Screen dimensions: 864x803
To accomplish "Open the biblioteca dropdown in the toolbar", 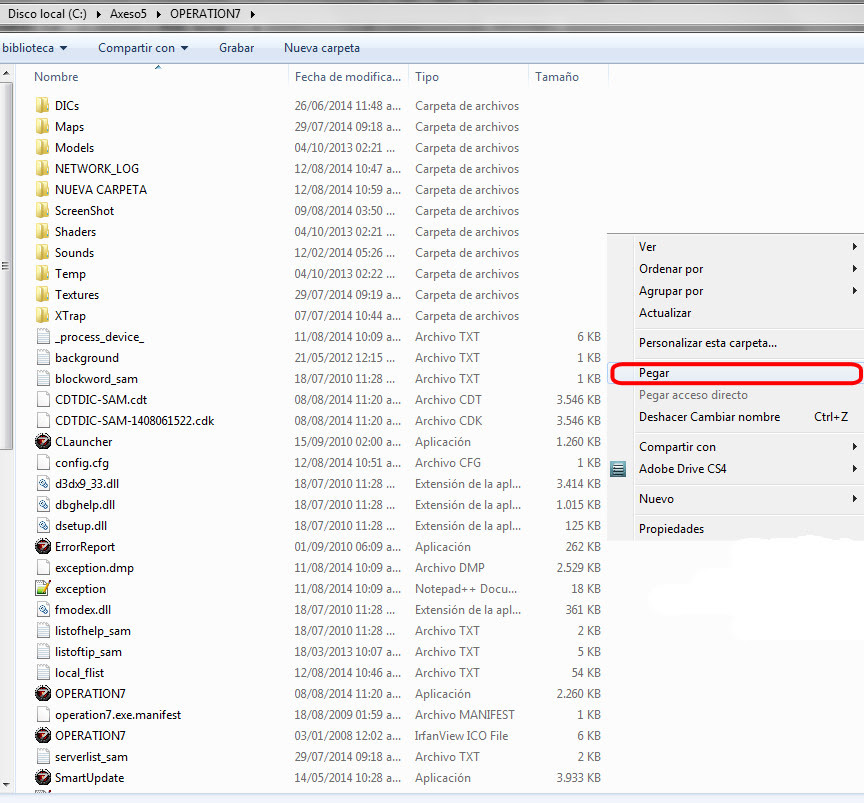I will coord(34,48).
